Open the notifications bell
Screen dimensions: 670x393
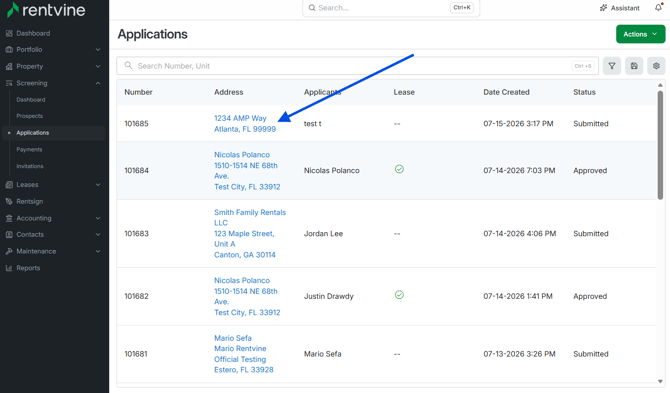coord(658,7)
